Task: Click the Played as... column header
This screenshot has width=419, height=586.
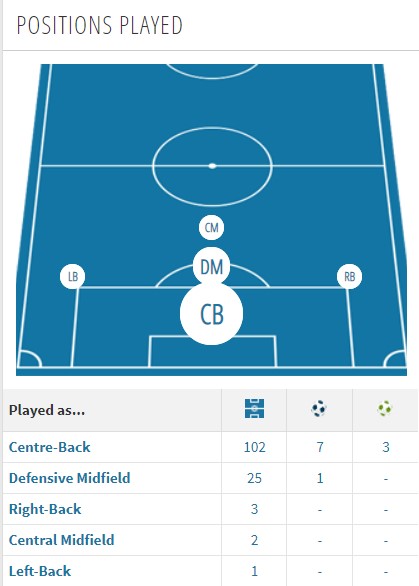Action: [47, 410]
